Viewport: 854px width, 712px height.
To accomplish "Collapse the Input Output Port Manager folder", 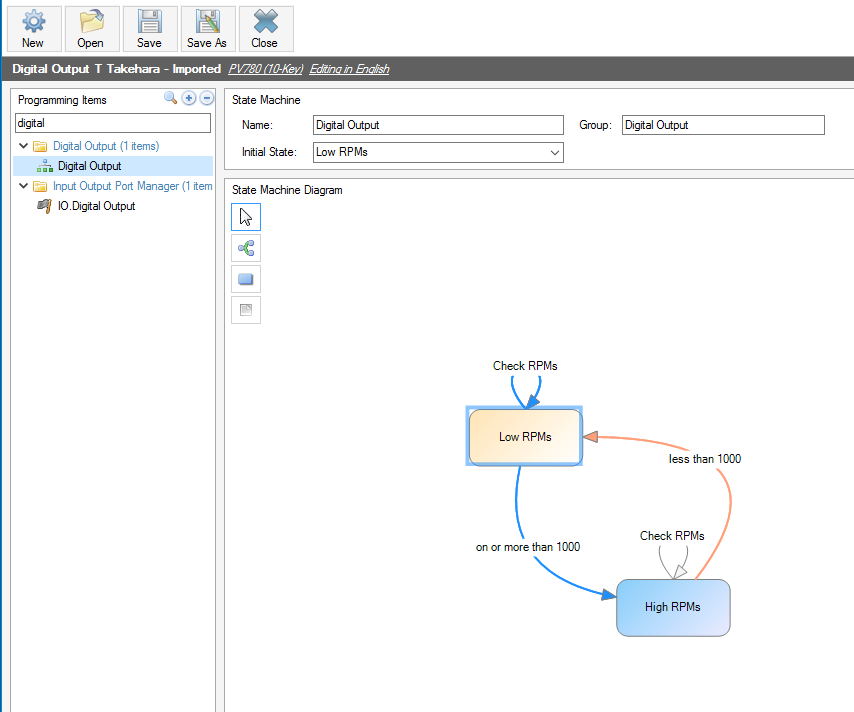I will (24, 186).
